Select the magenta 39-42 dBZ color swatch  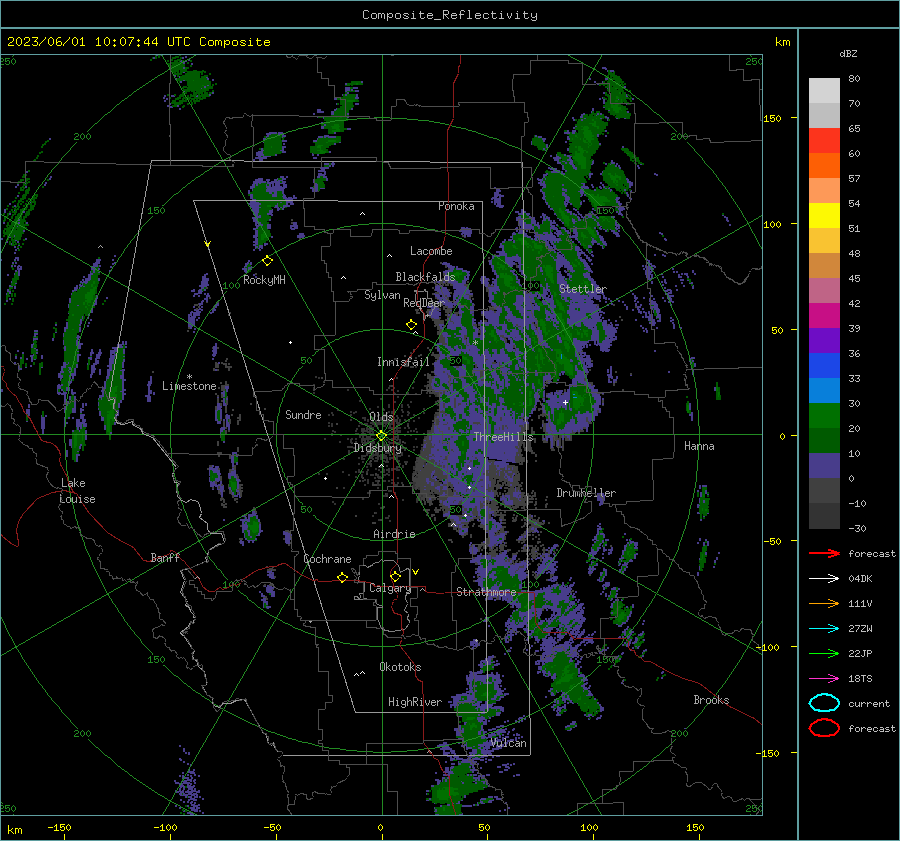[x=824, y=316]
